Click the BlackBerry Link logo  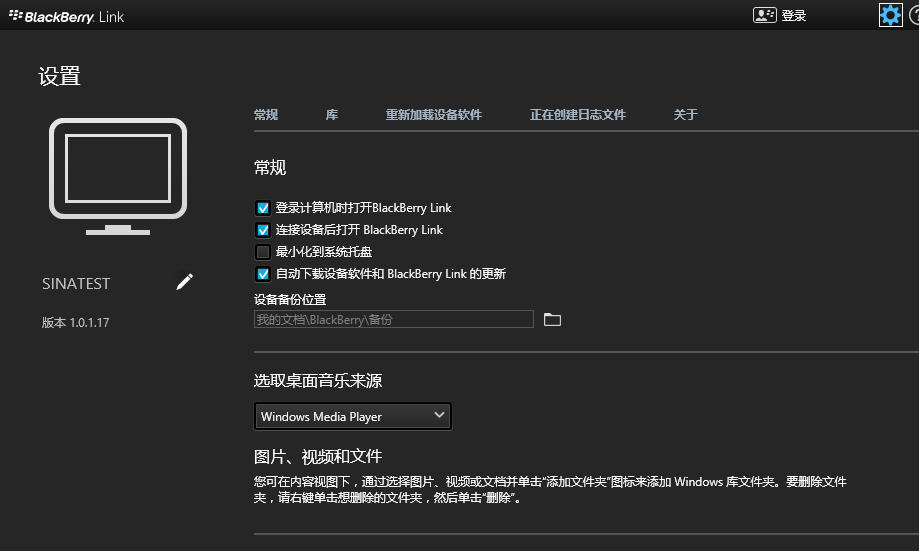point(66,16)
